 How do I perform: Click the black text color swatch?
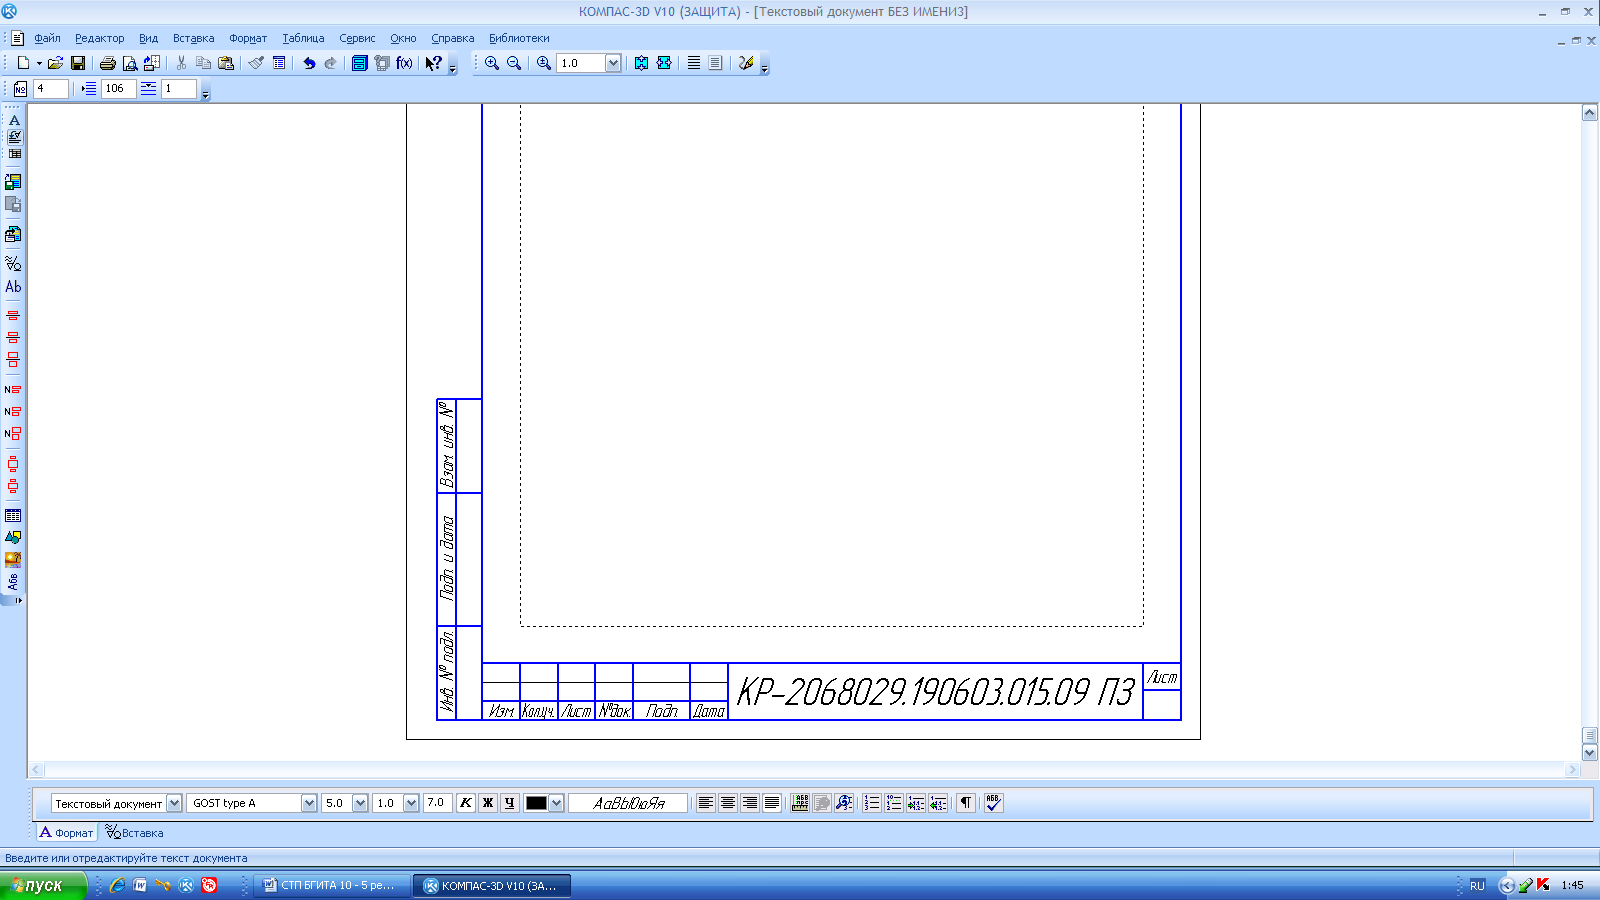click(537, 803)
